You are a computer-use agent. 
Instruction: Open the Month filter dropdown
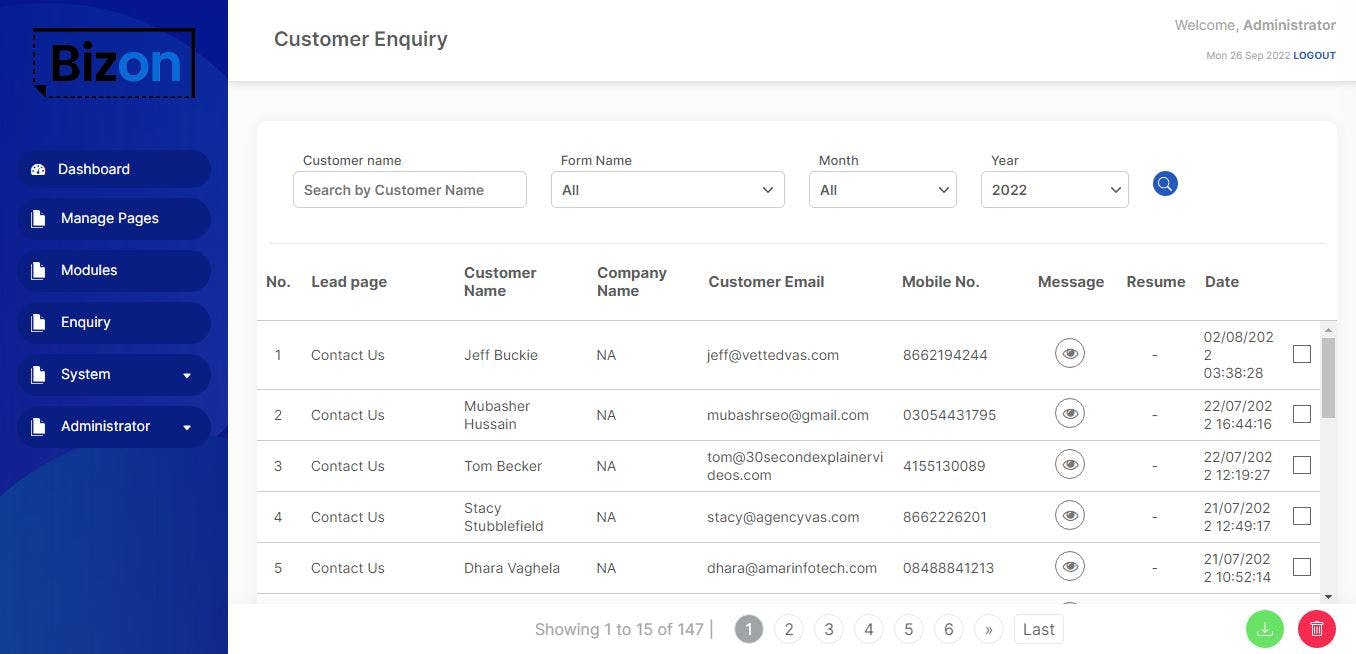point(882,190)
